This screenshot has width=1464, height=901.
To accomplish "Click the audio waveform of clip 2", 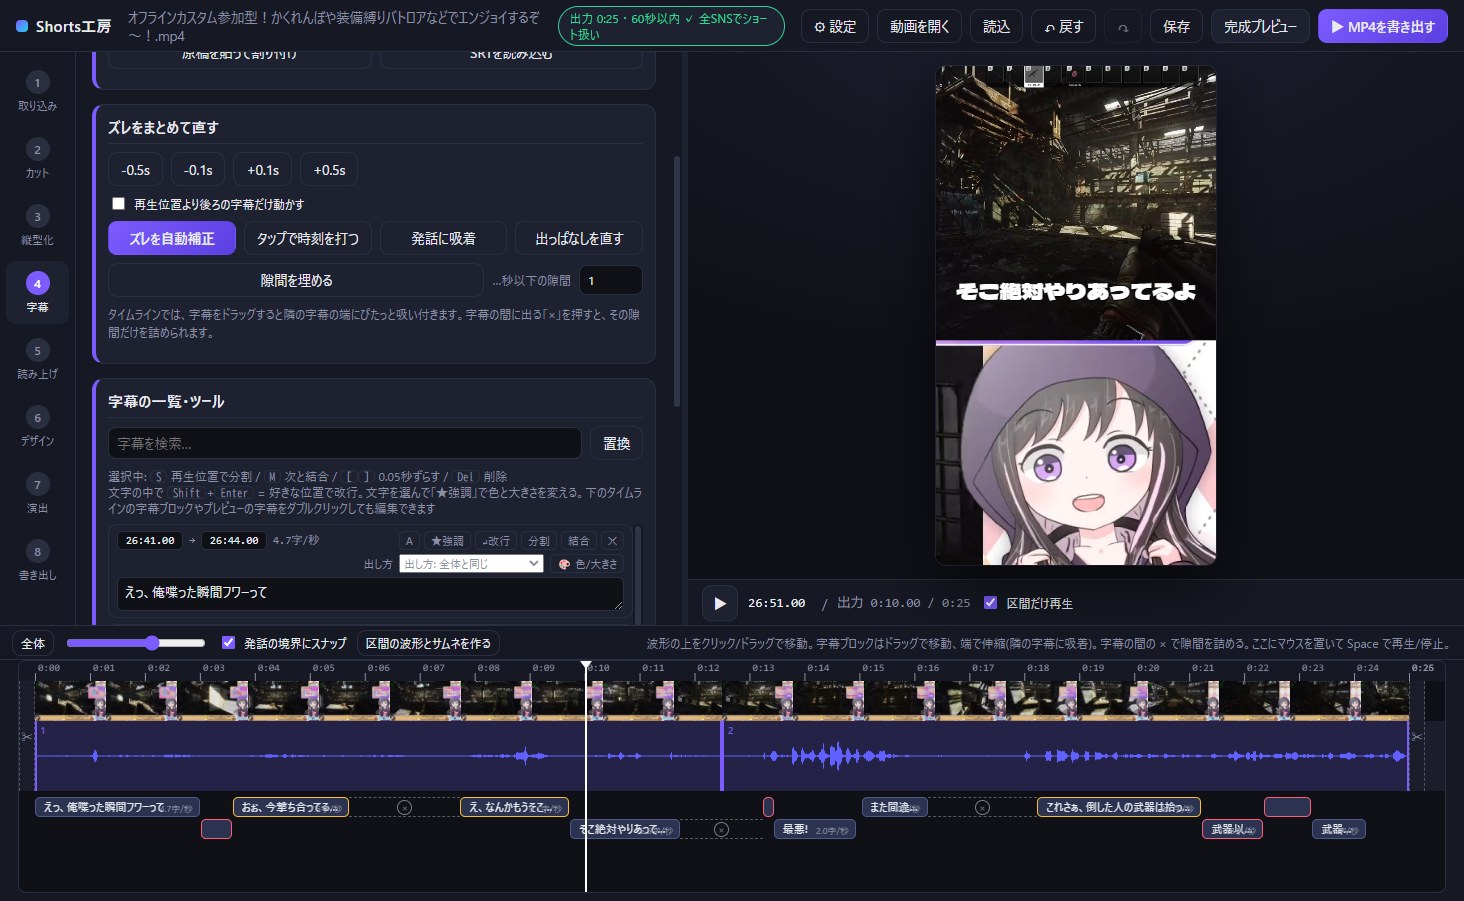I will tap(1064, 755).
